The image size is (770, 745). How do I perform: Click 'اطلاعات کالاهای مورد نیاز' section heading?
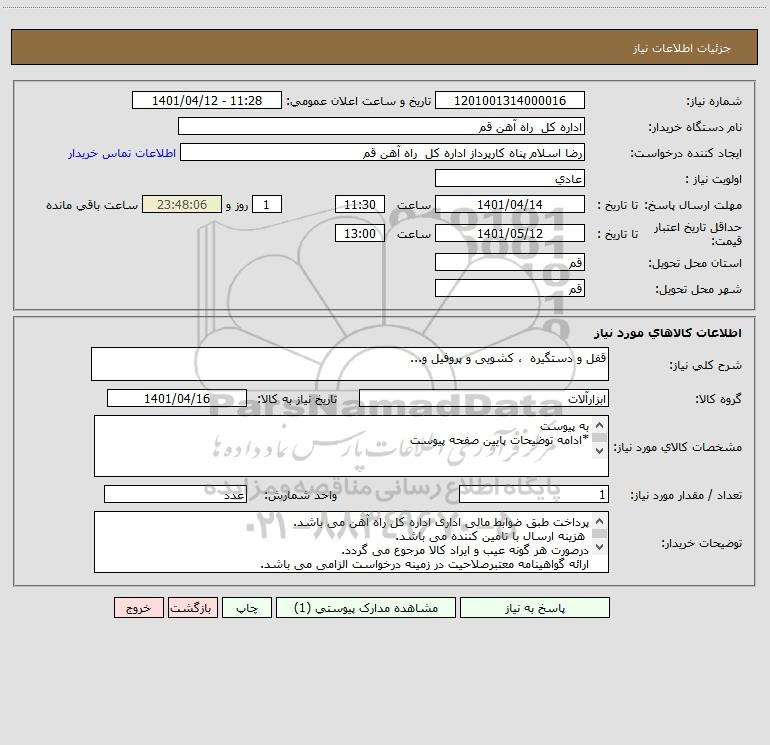667,333
